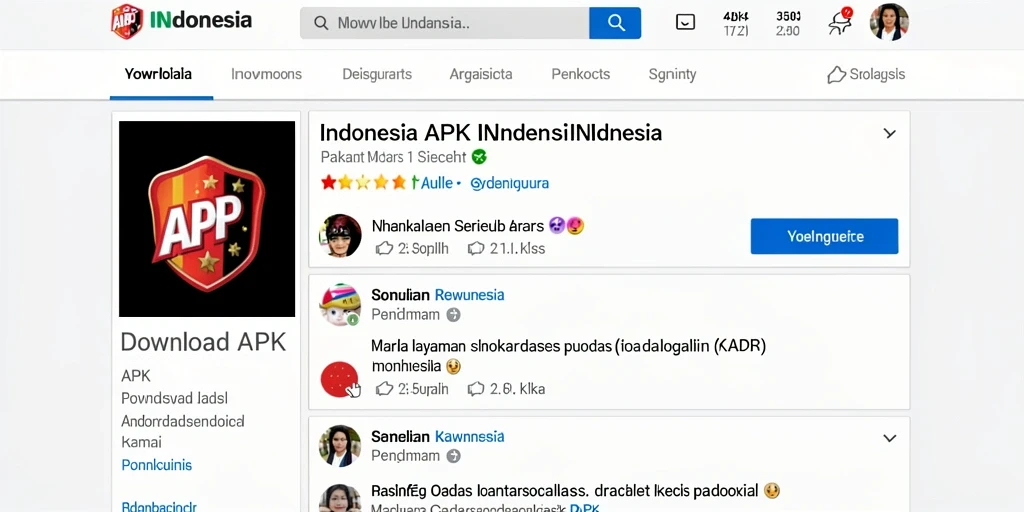1024x512 pixels.
Task: Click Sanelian Kawnnesia user avatar
Action: [340, 446]
